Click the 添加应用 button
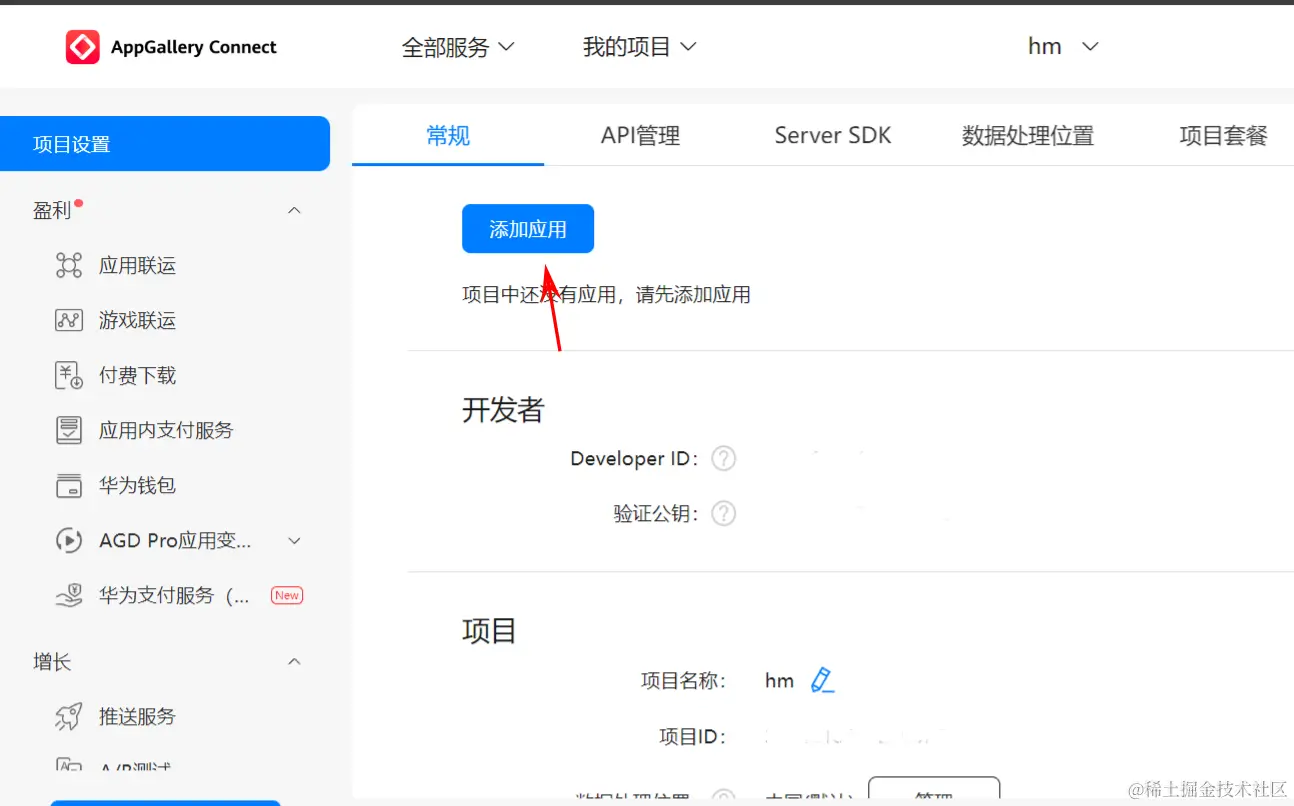1294x806 pixels. (528, 229)
